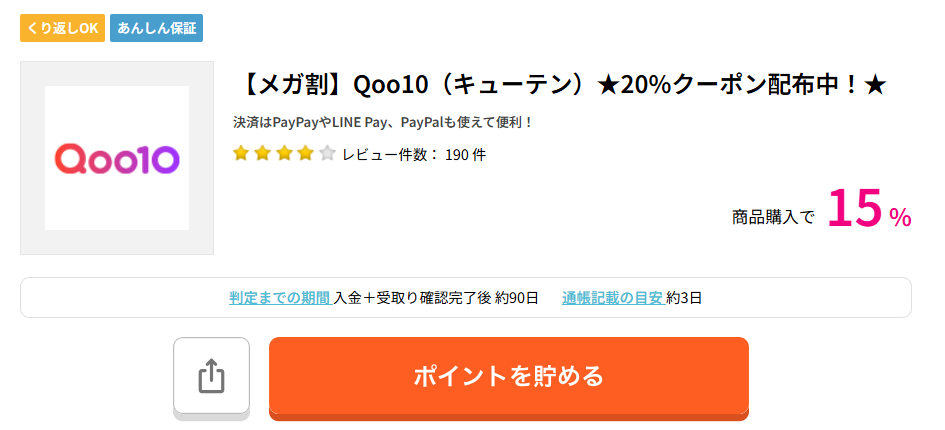Click the 【メガ割】Qoo10 title heading
Image resolution: width=945 pixels, height=430 pixels.
point(559,86)
